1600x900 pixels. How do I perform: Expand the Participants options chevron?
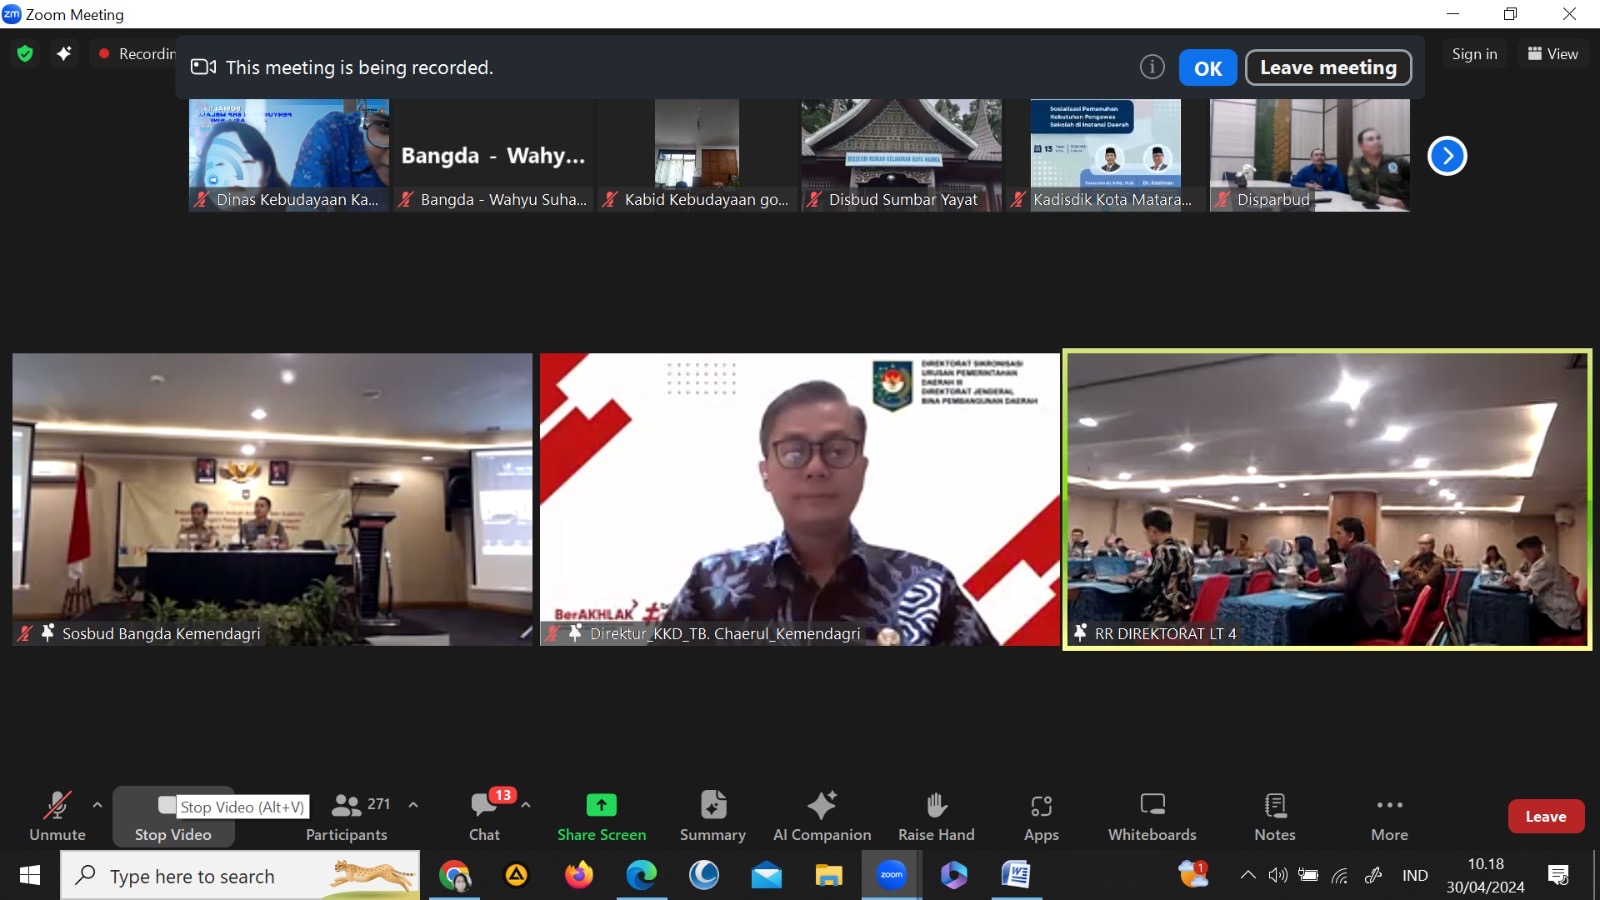tap(413, 804)
